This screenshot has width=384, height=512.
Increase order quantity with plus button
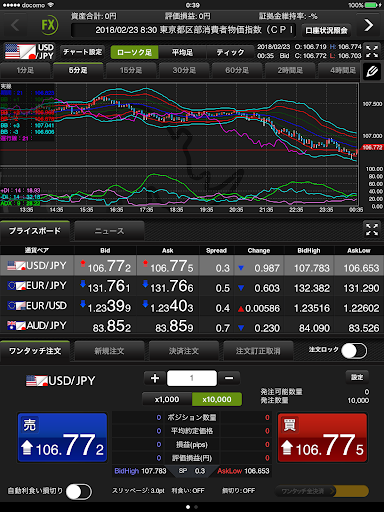[155, 378]
